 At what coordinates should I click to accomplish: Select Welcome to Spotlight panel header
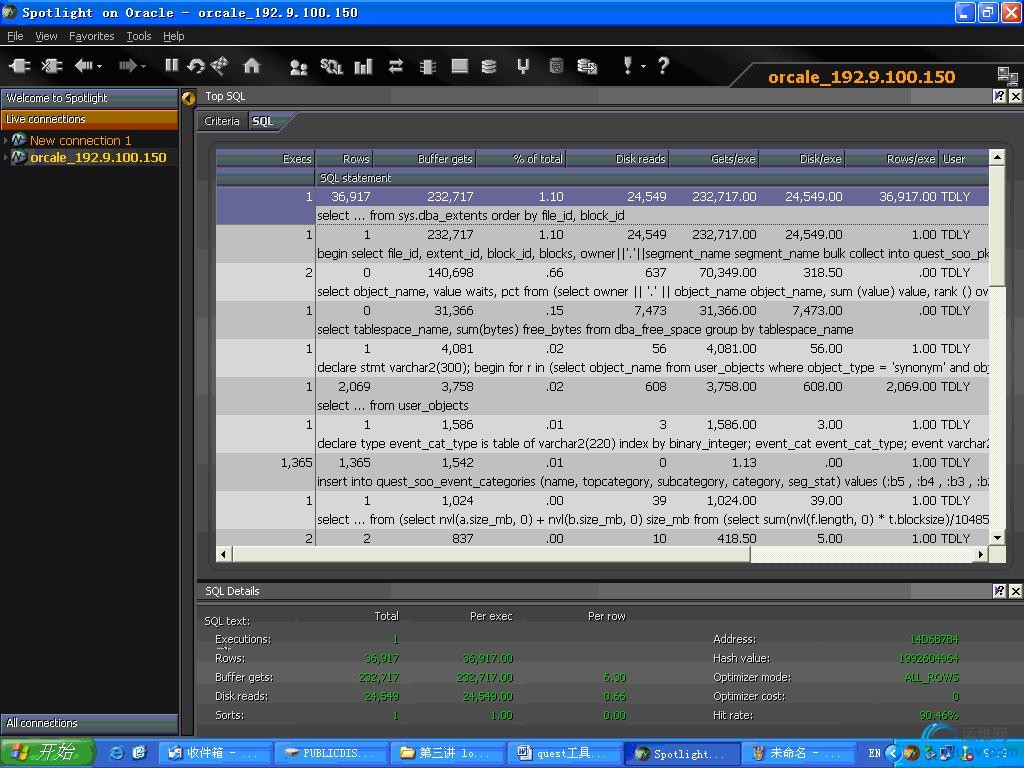click(89, 98)
